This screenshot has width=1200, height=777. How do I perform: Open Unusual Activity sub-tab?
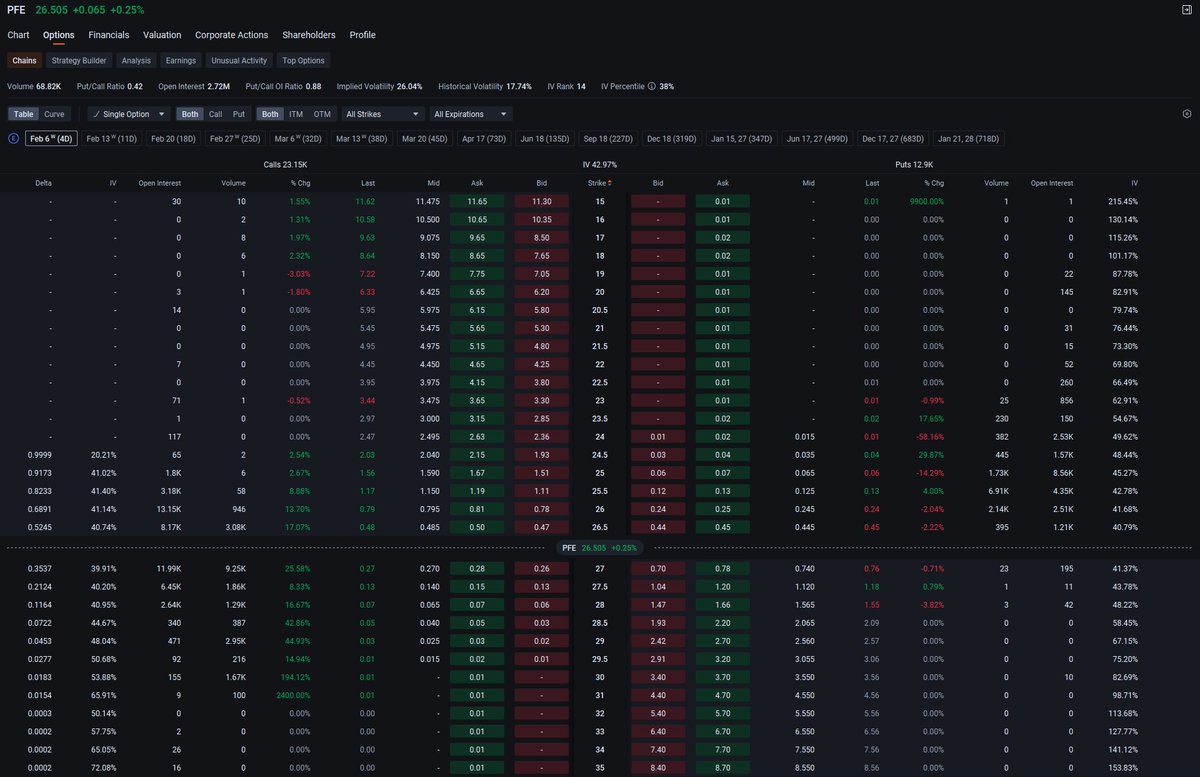[239, 61]
